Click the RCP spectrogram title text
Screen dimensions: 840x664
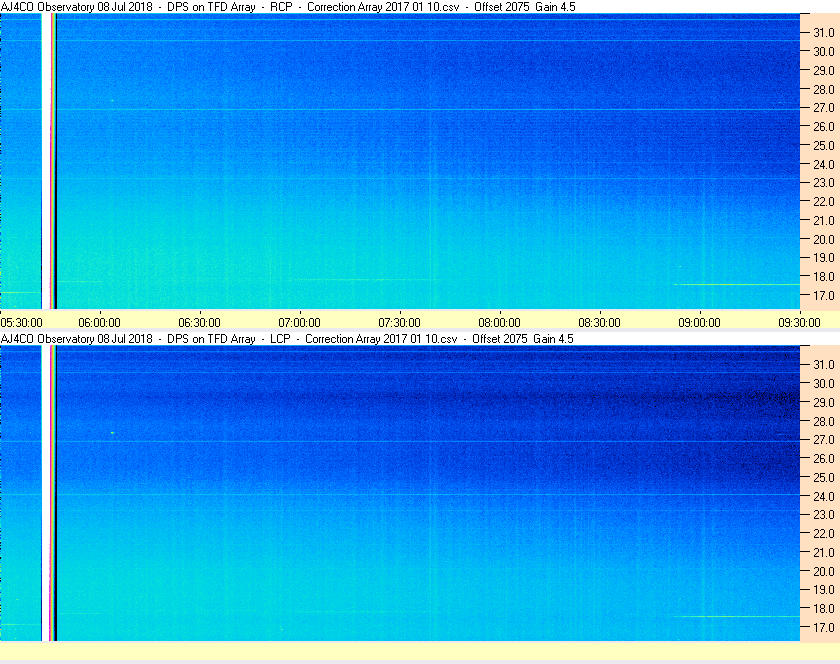(x=288, y=7)
